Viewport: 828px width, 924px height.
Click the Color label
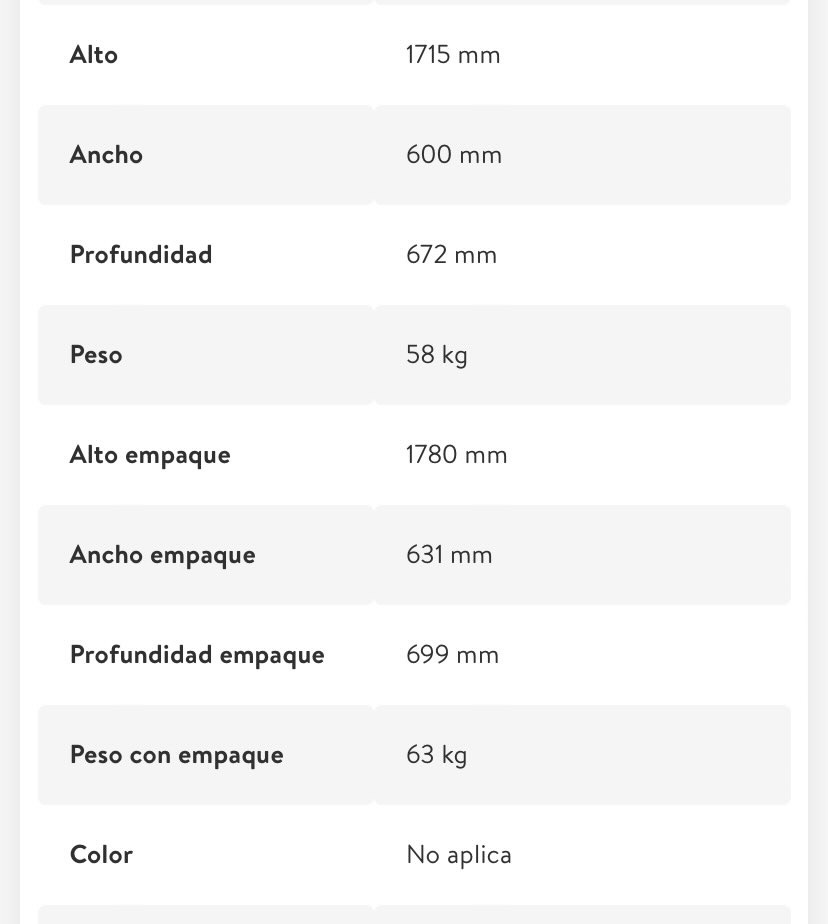click(101, 854)
